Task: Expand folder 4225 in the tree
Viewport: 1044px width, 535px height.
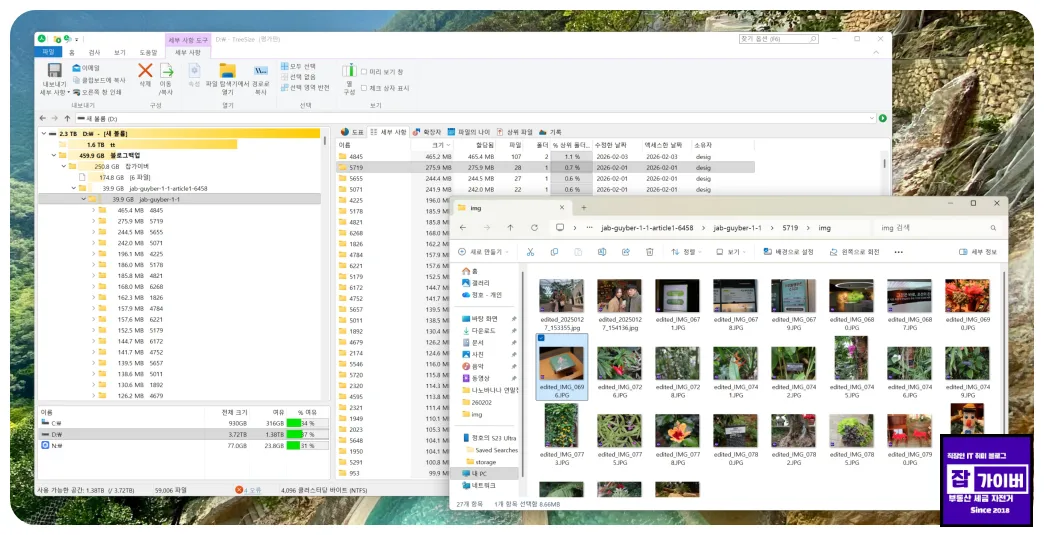Action: click(93, 254)
